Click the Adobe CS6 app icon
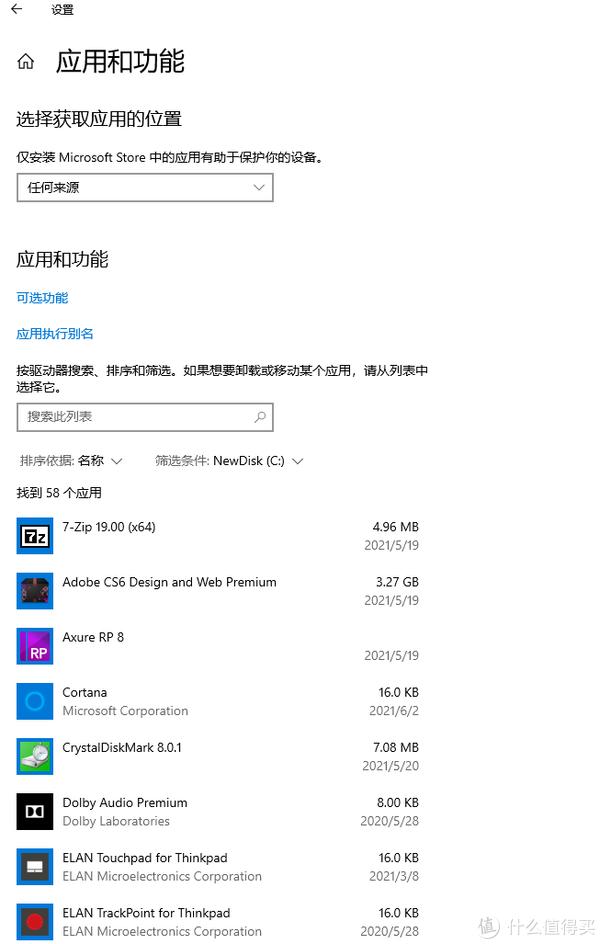The image size is (600, 944). [x=34, y=591]
